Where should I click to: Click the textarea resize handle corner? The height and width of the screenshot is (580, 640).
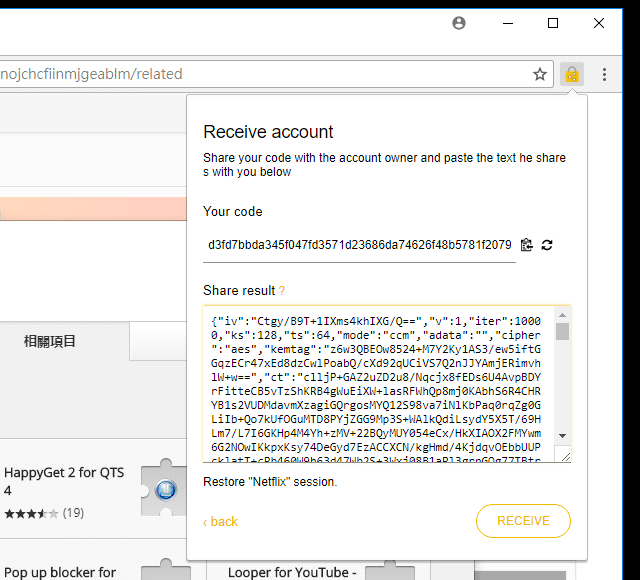pos(565,457)
